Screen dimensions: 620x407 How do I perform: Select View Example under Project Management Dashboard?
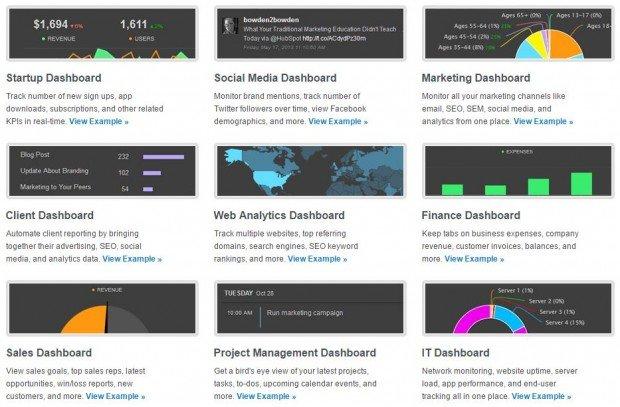[266, 396]
